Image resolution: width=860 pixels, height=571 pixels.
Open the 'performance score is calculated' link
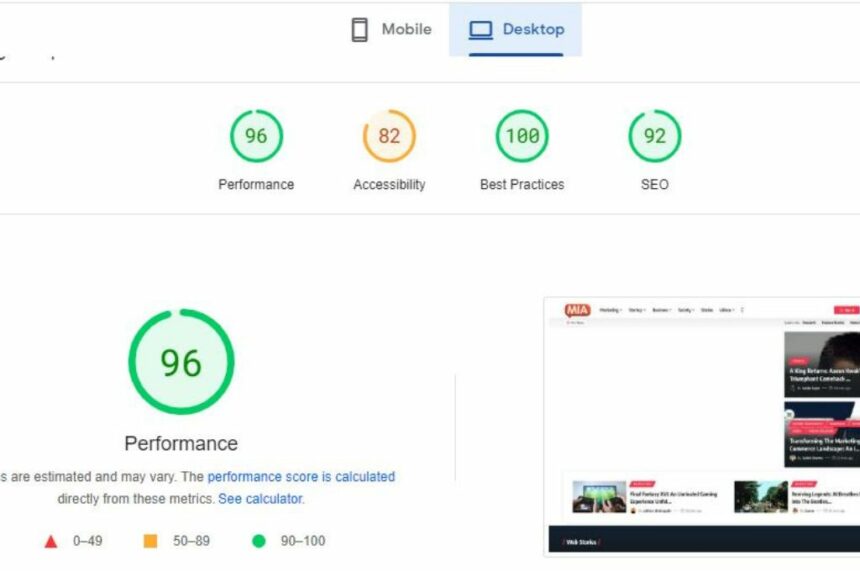(301, 477)
